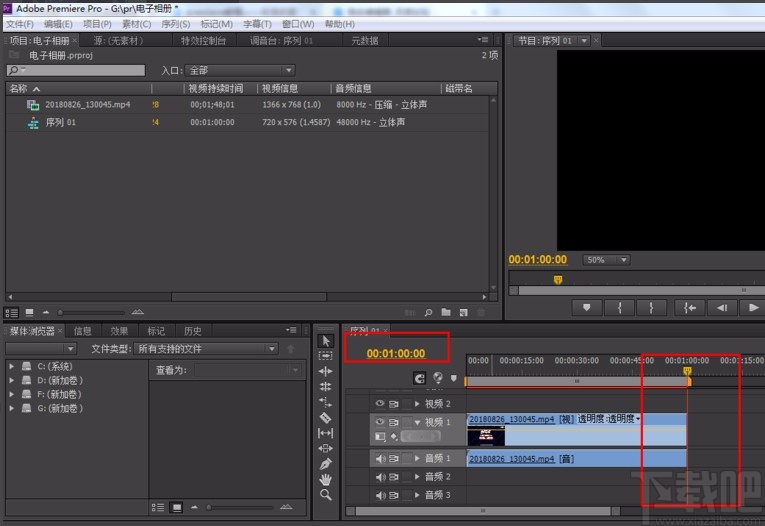765x526 pixels.
Task: Select the Zoom magnifier tool
Action: (325, 495)
